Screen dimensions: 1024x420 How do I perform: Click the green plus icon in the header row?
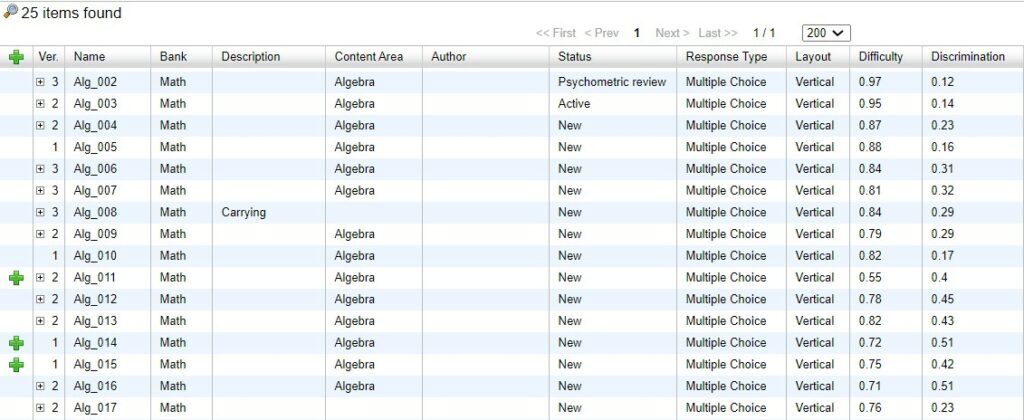[x=16, y=57]
